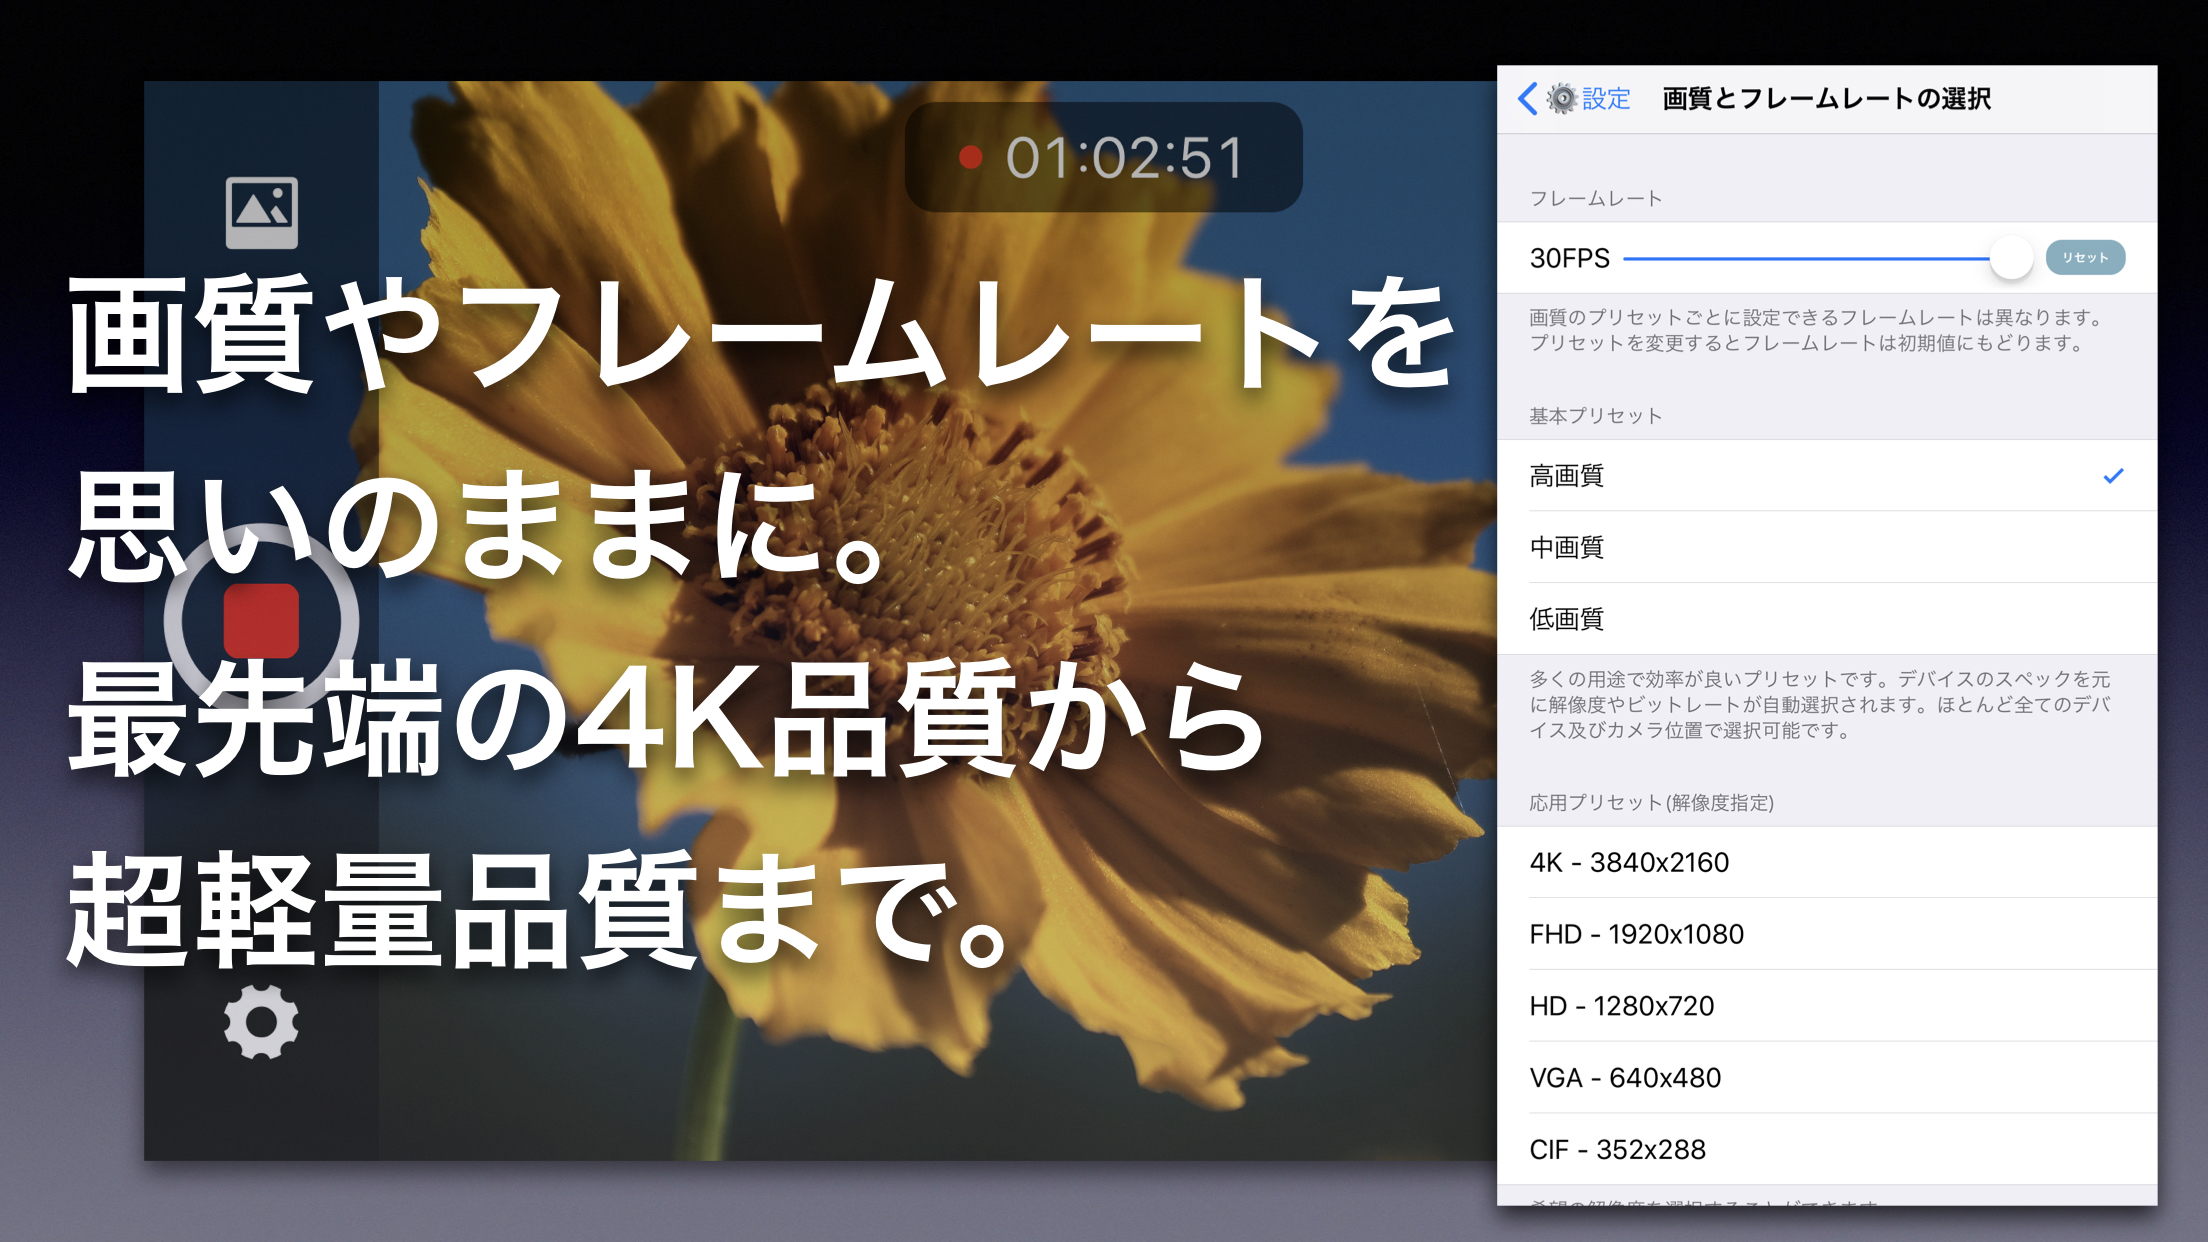
Task: Click the blue checkmark beside 高画質
Action: point(2113,476)
